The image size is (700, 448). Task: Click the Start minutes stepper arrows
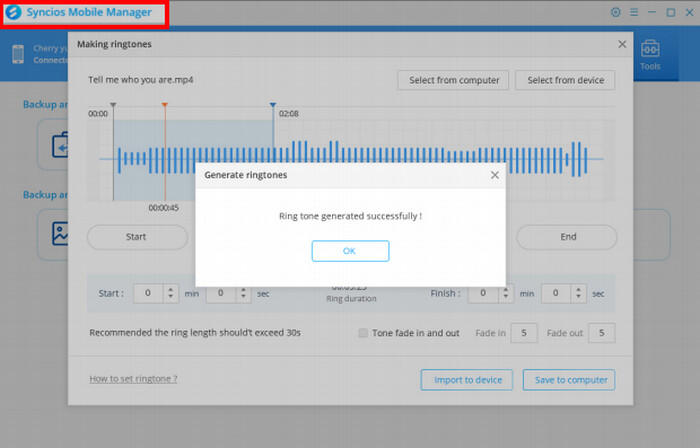[170, 294]
